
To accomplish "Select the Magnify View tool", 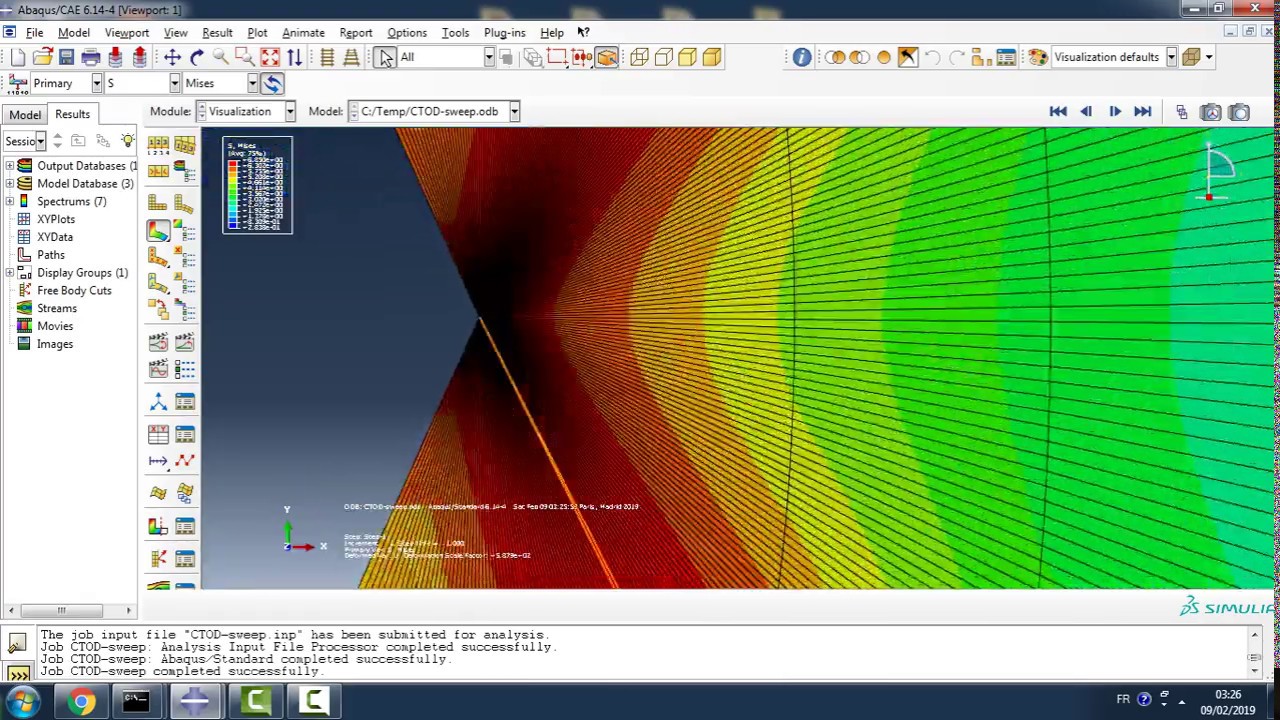I will (x=221, y=57).
